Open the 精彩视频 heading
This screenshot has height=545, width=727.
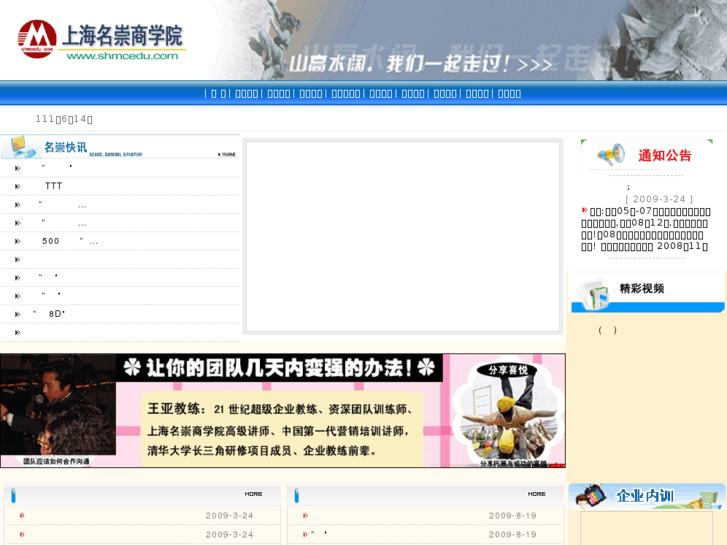642,289
